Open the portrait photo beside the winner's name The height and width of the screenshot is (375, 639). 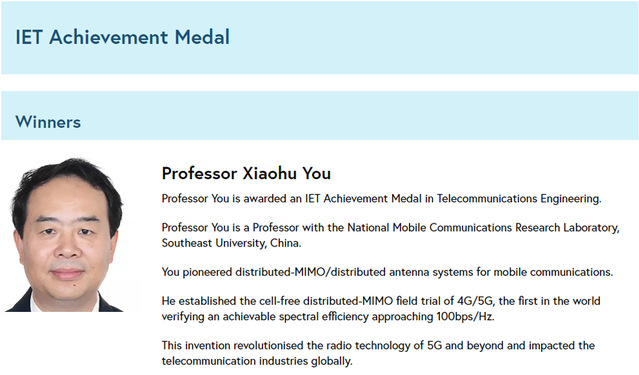67,235
